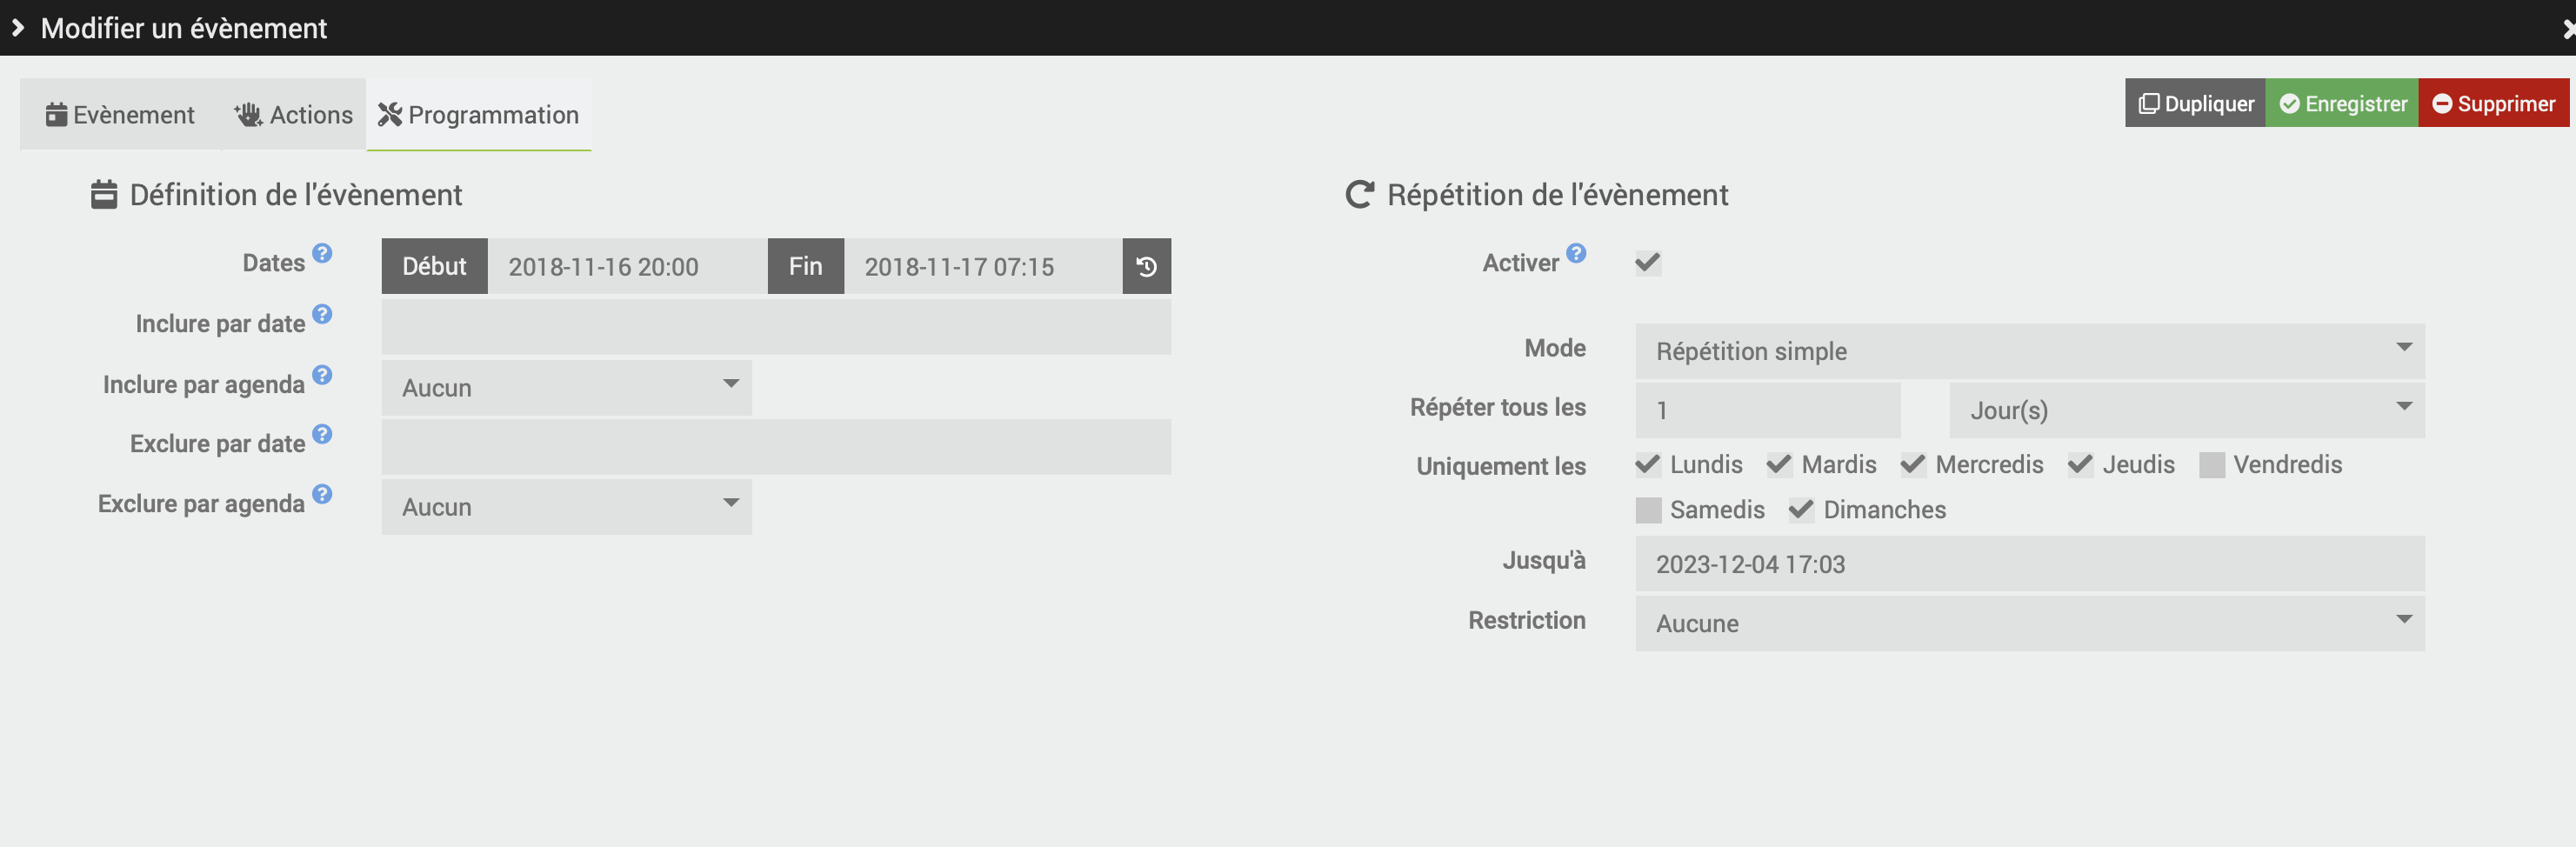
Task: Enable the Vendredis checkbox
Action: (x=2211, y=465)
